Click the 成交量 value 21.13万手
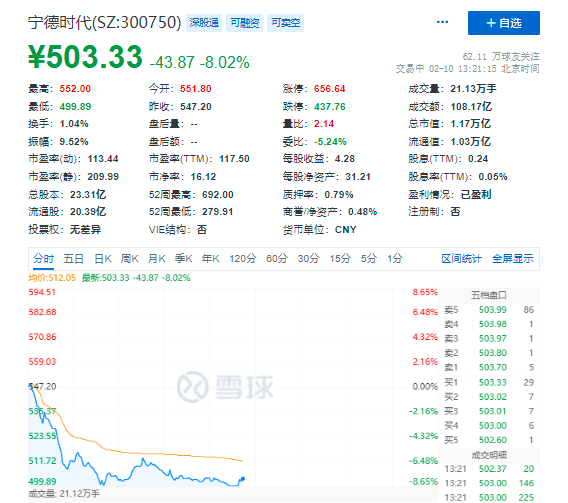 click(473, 89)
